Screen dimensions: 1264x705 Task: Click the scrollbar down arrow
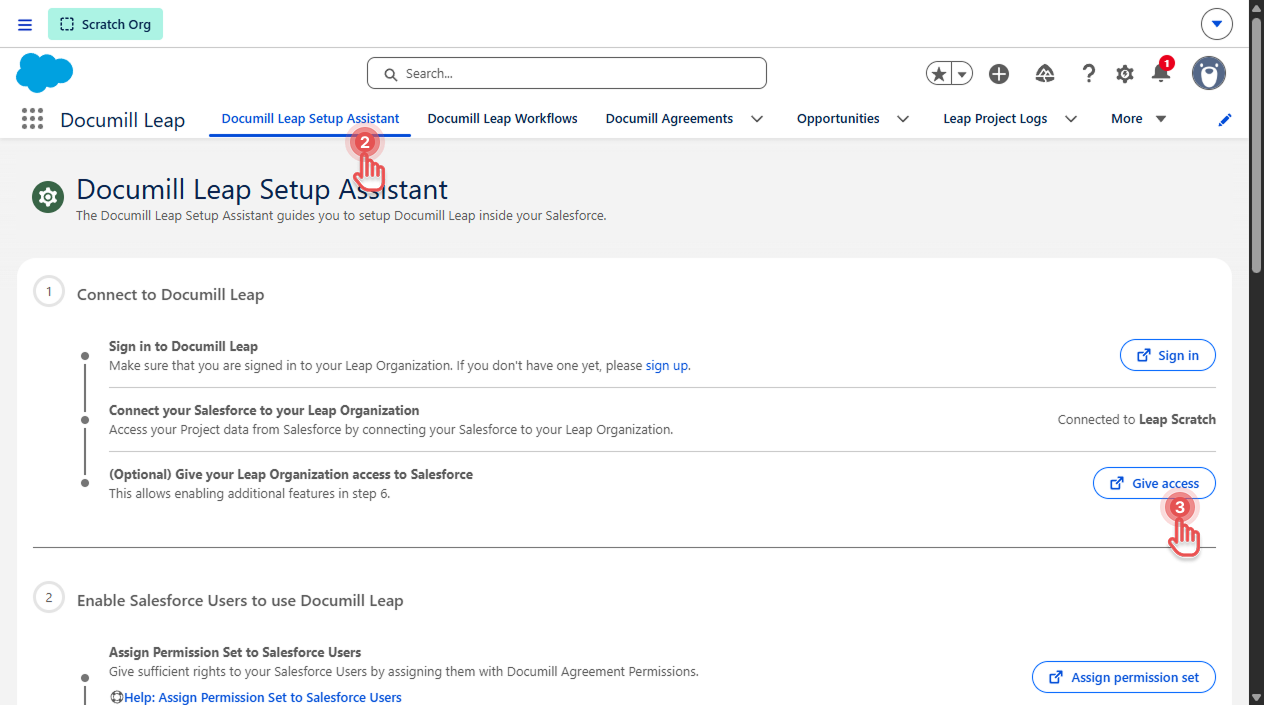(x=1256, y=697)
